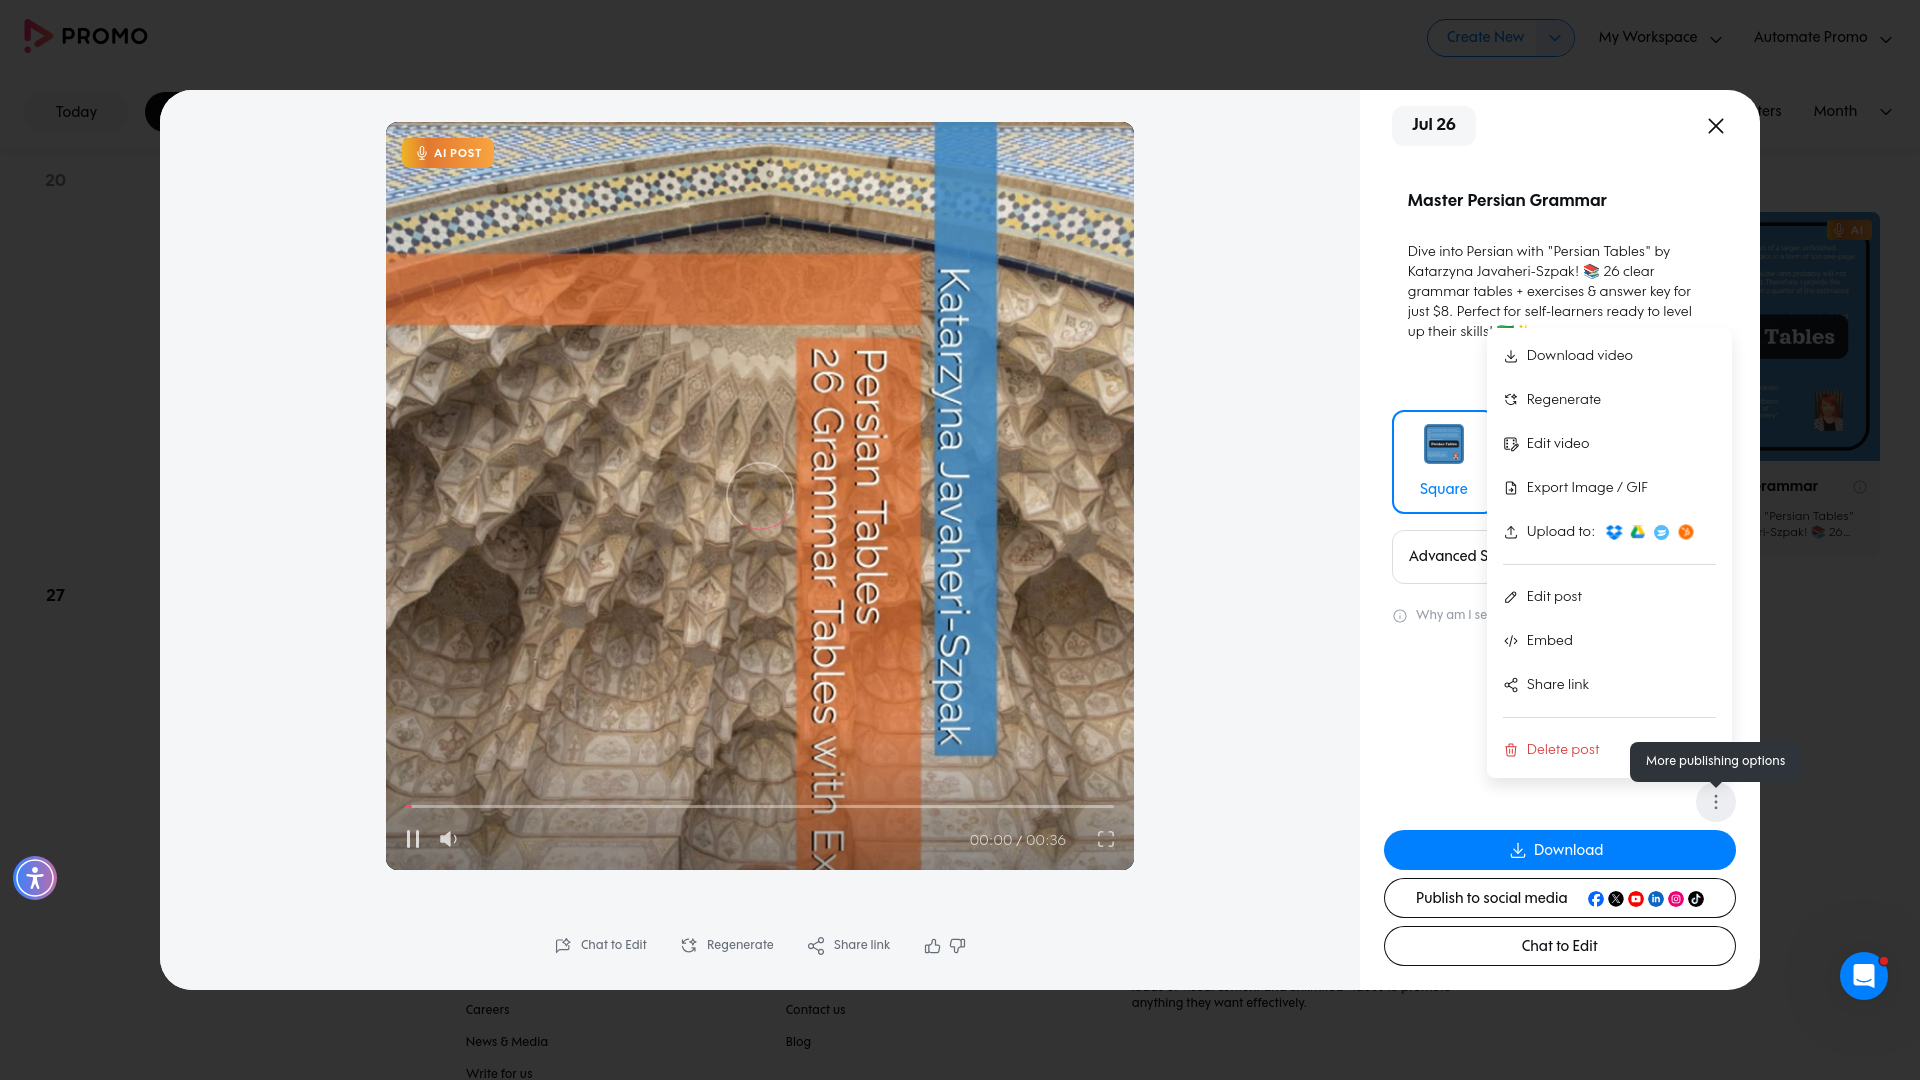This screenshot has height=1080, width=1920.
Task: Open My Workspace dropdown
Action: pos(1660,38)
